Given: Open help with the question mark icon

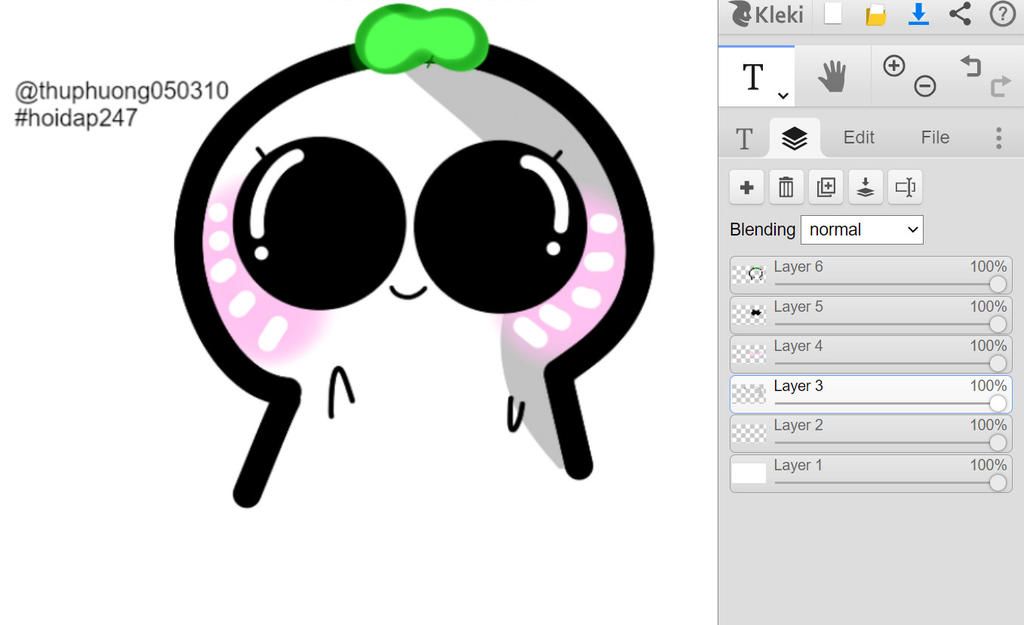Looking at the screenshot, I should click(x=1002, y=14).
